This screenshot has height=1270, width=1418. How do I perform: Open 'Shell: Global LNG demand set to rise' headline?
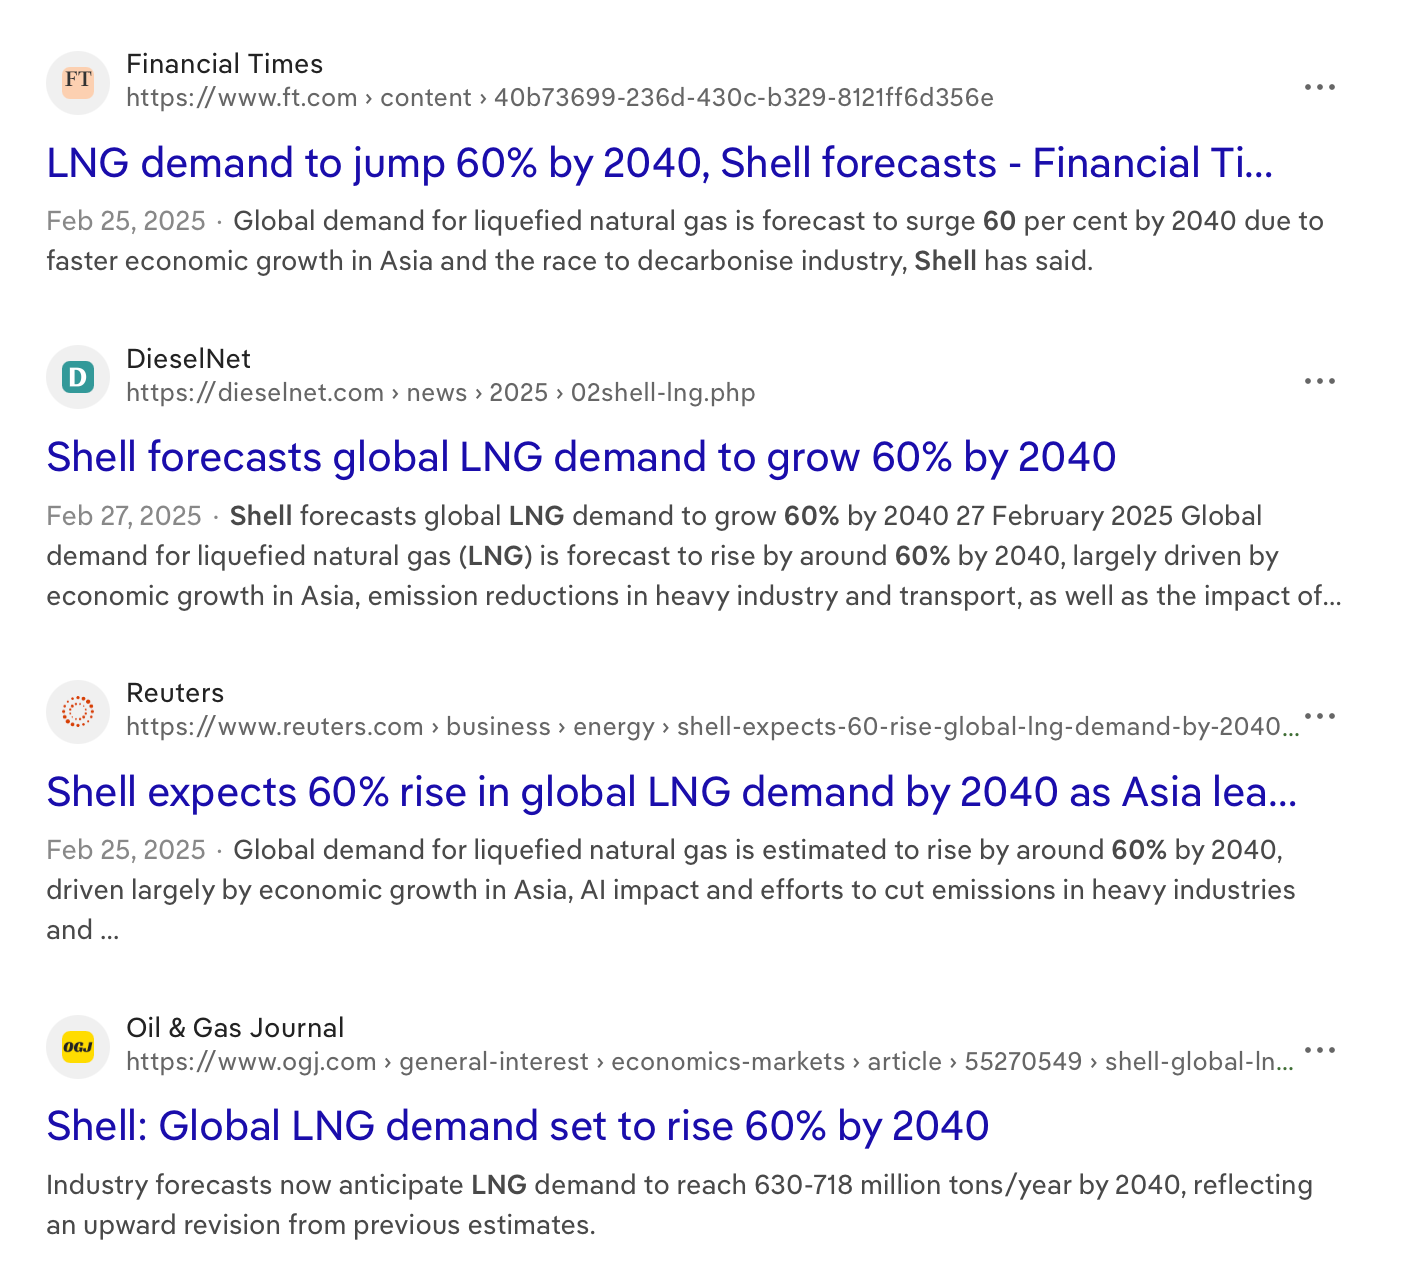pyautogui.click(x=517, y=1126)
